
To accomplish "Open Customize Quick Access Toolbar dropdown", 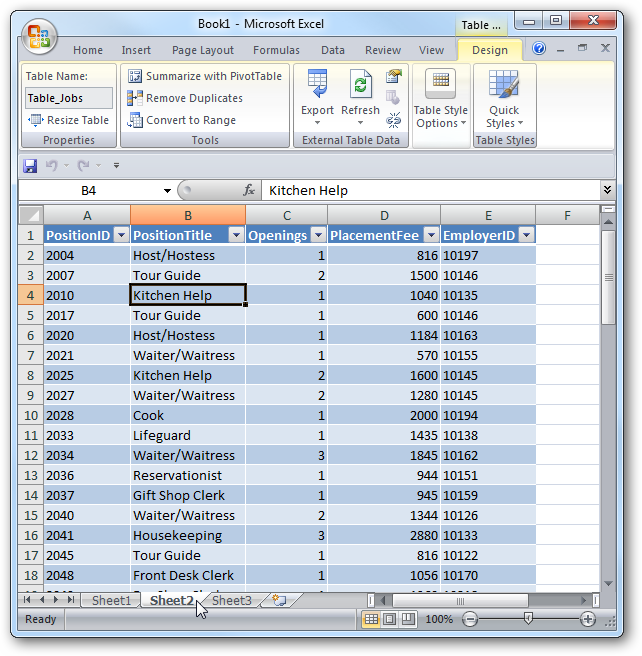I will 116,166.
